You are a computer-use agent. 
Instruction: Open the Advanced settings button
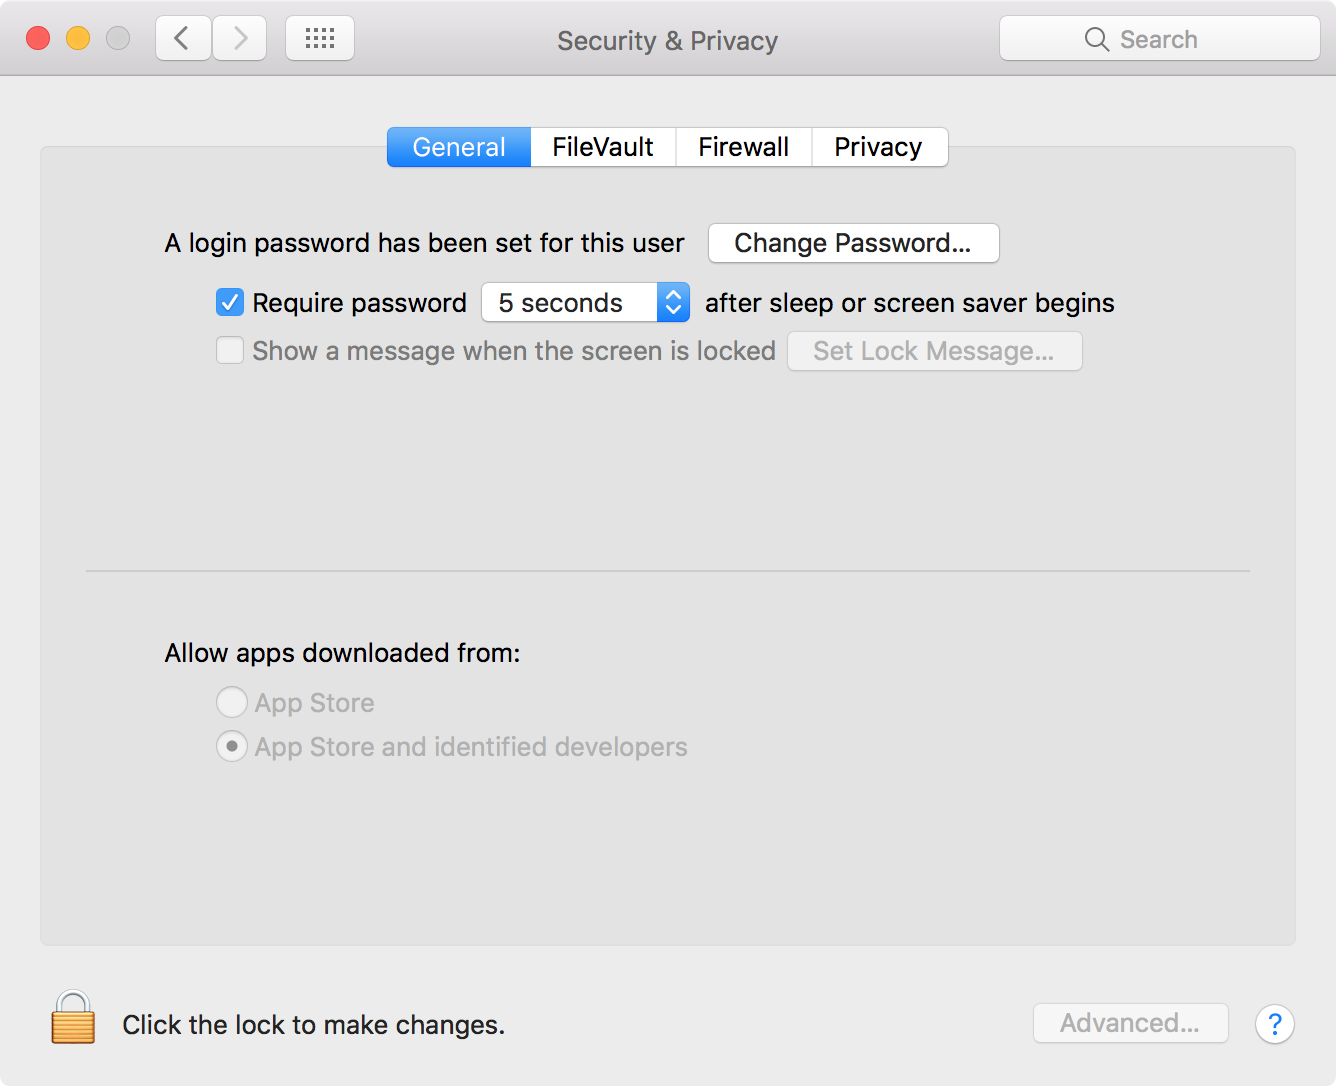click(x=1131, y=1023)
